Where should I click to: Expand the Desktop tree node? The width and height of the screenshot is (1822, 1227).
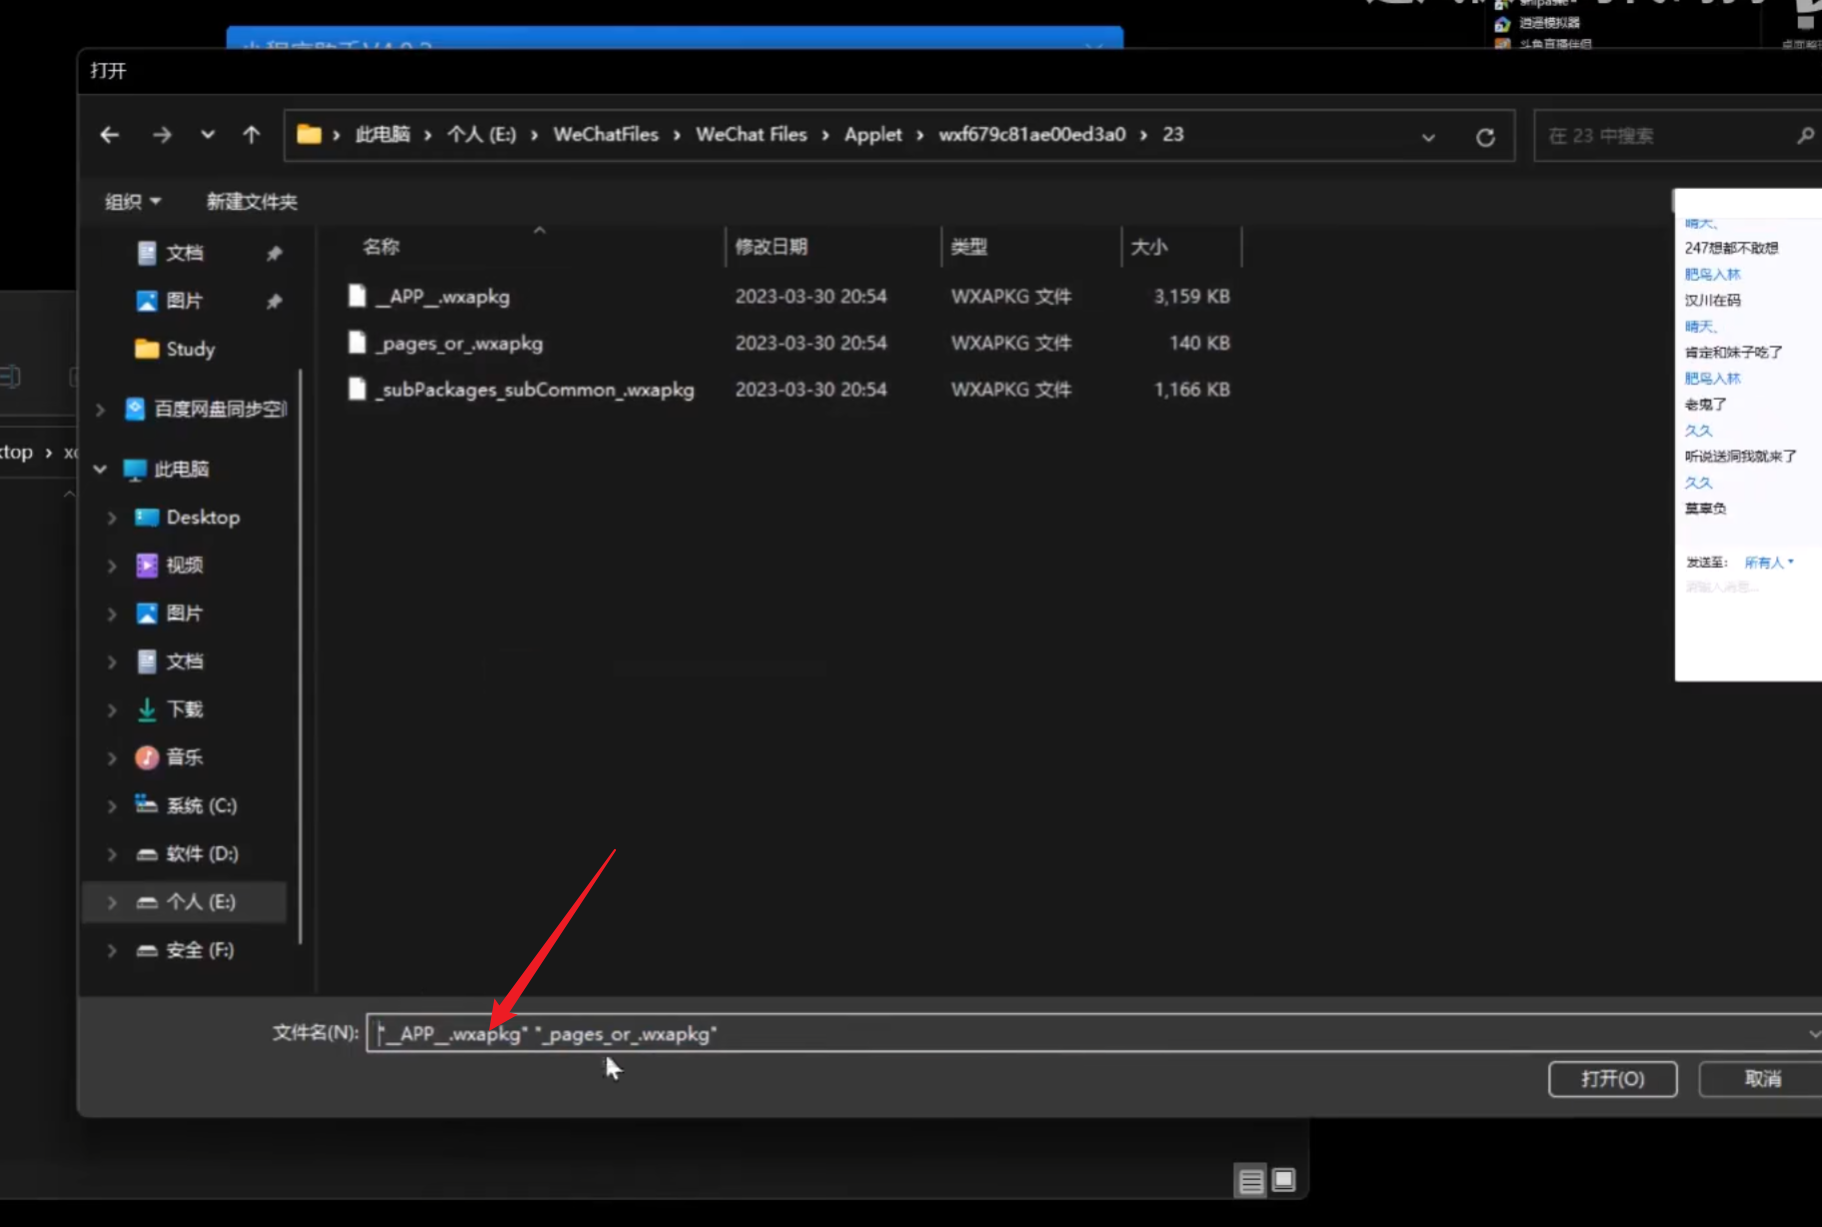112,517
